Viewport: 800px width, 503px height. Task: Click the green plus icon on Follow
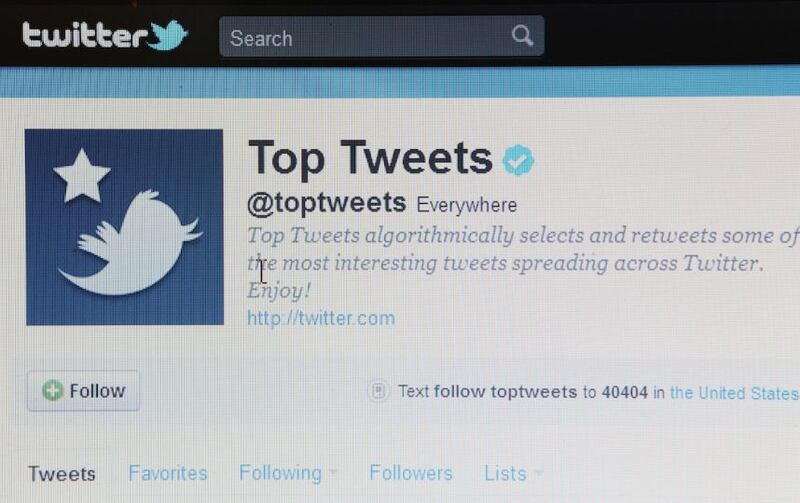click(53, 391)
